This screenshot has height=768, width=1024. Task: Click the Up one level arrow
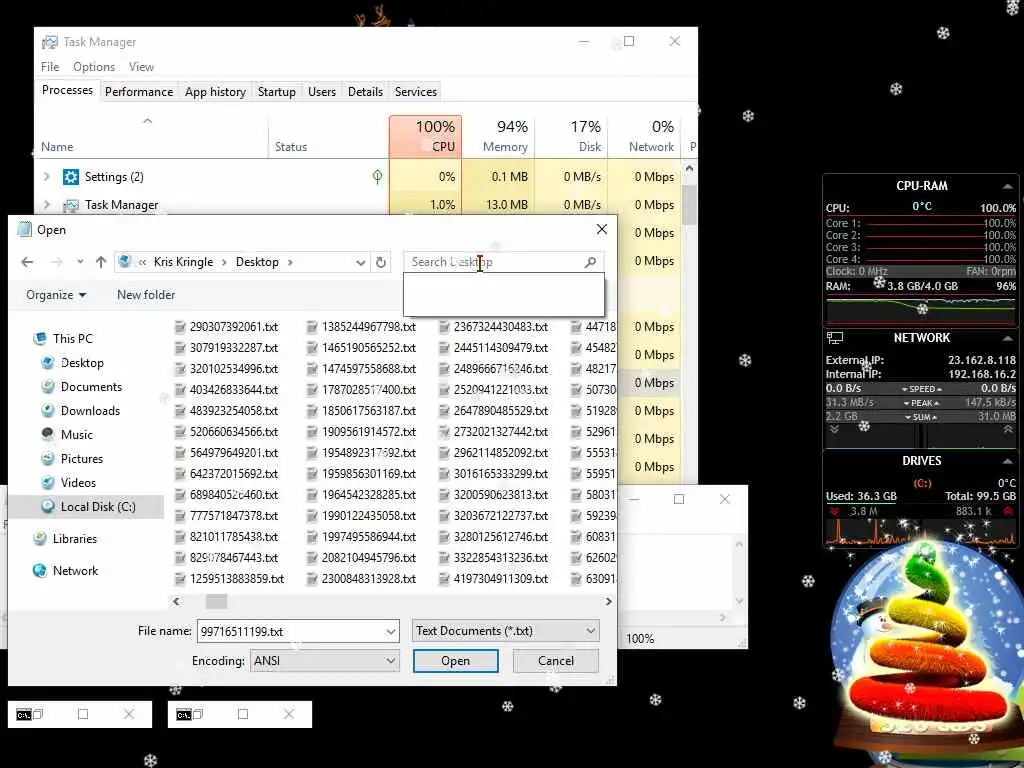click(x=101, y=262)
